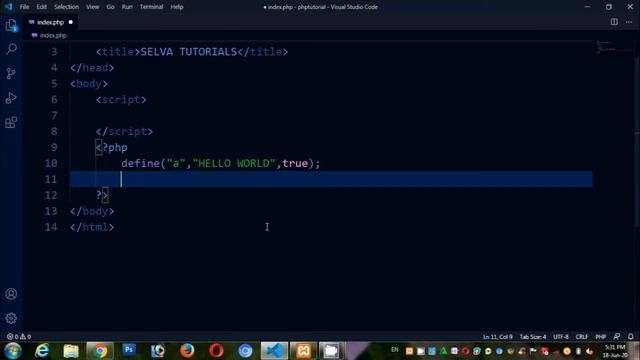Open the Edit menu

pyautogui.click(x=41, y=7)
